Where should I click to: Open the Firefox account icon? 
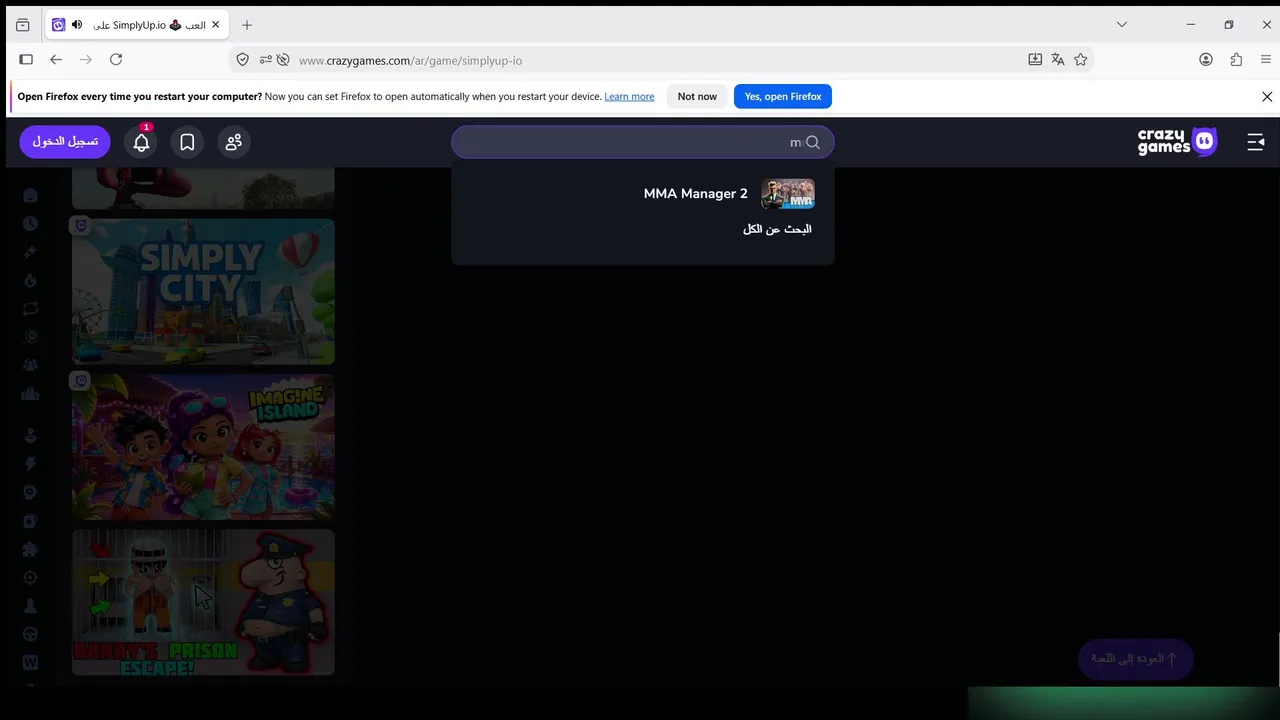click(x=1206, y=60)
